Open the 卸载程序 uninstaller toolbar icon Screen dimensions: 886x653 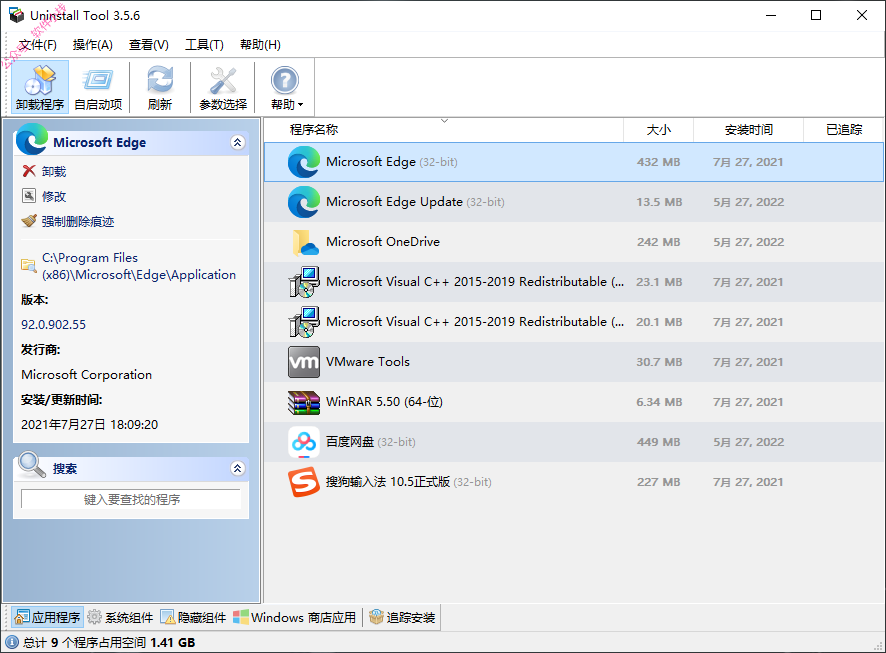coord(40,87)
